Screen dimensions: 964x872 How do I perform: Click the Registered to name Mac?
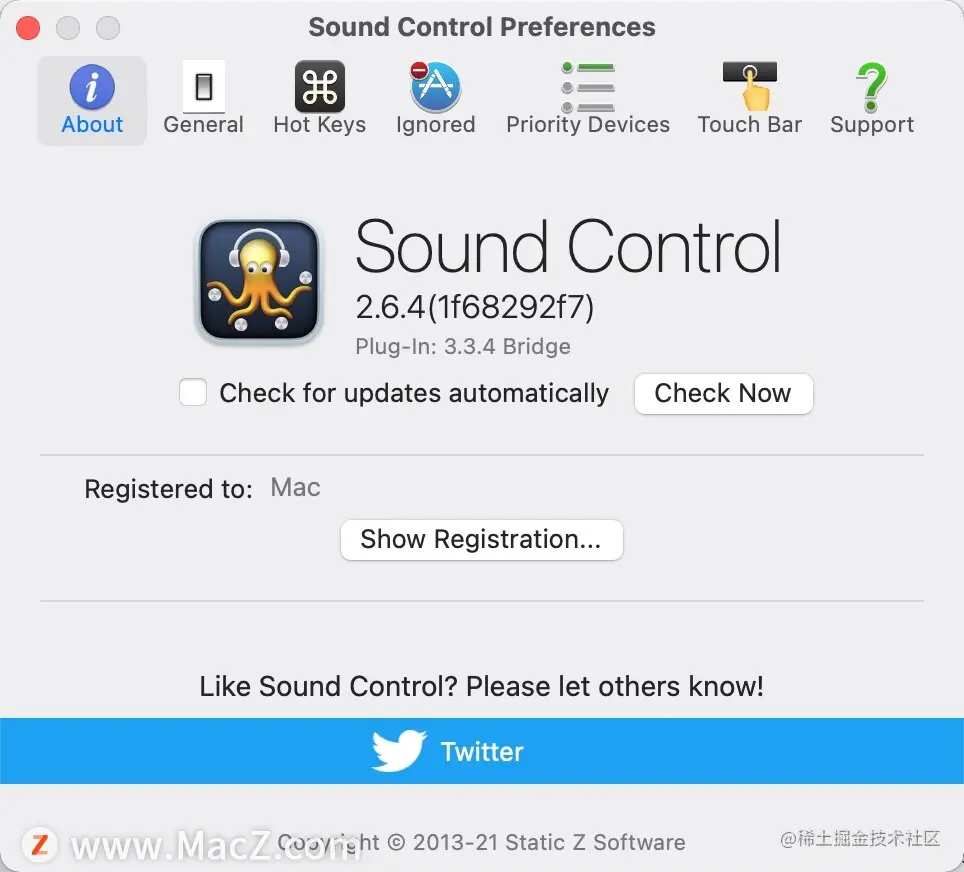click(x=296, y=488)
